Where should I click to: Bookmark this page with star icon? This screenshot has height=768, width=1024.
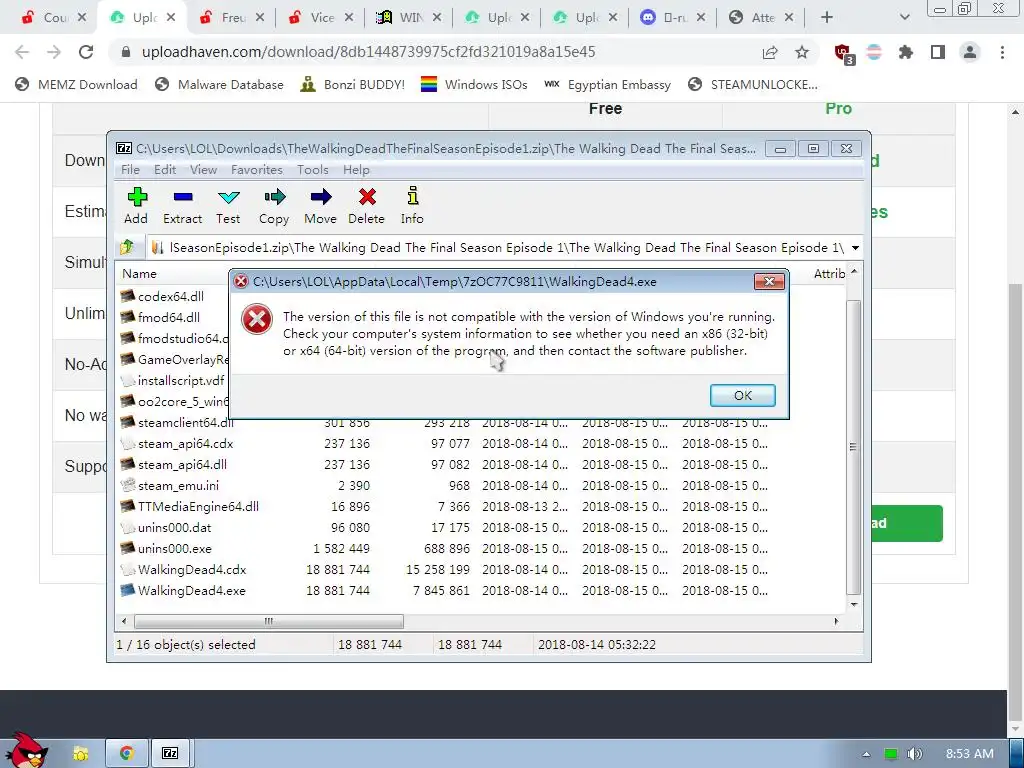click(802, 52)
